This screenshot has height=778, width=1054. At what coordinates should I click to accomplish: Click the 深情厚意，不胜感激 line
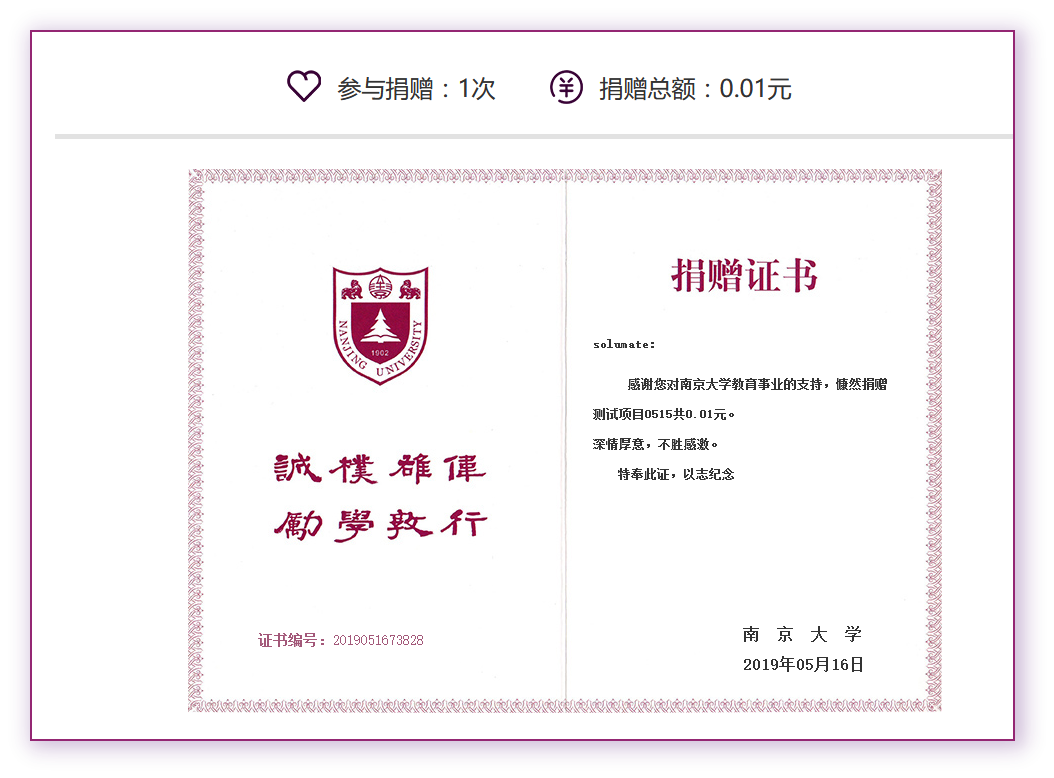click(x=655, y=444)
